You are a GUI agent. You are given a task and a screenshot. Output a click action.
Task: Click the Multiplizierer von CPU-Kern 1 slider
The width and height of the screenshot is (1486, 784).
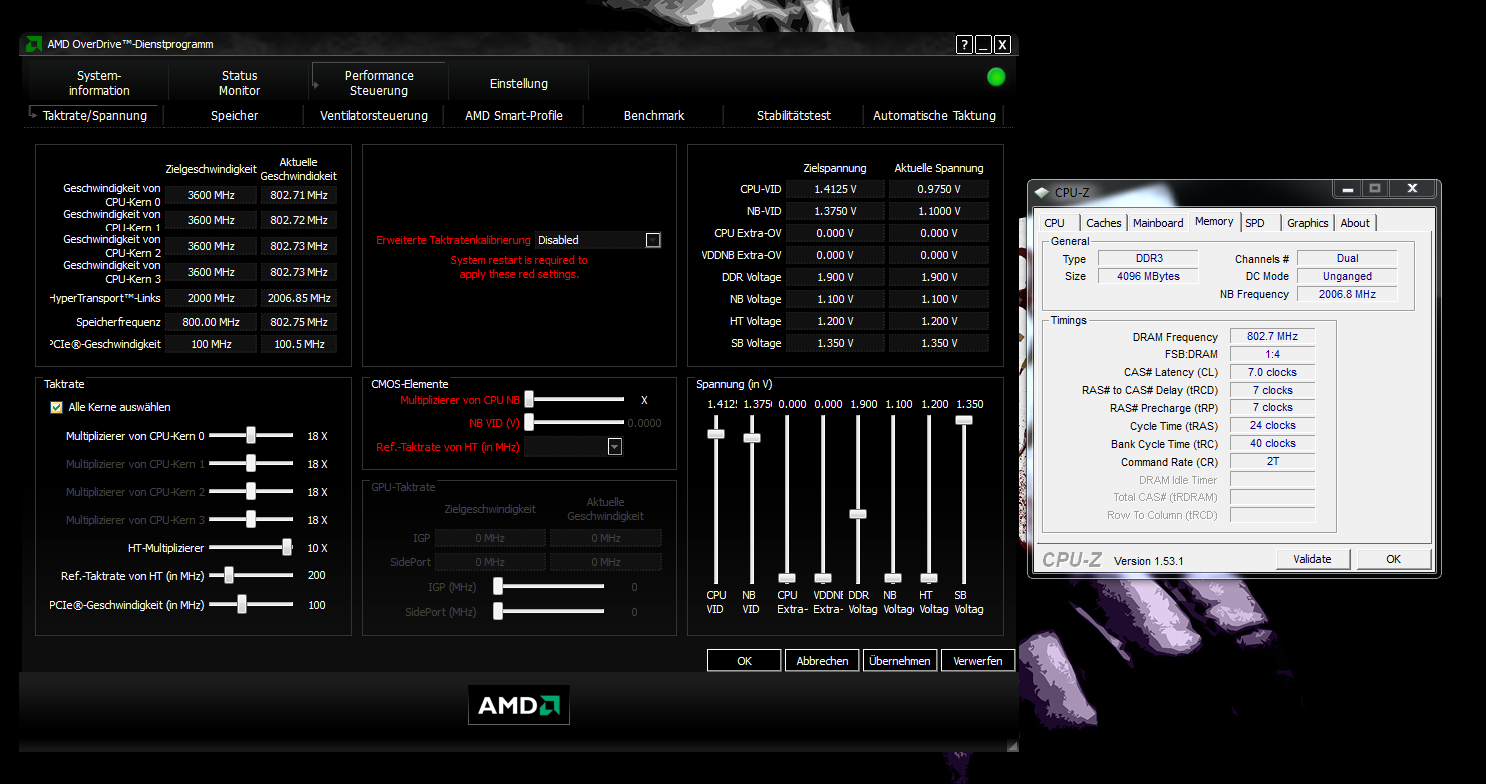[x=251, y=463]
